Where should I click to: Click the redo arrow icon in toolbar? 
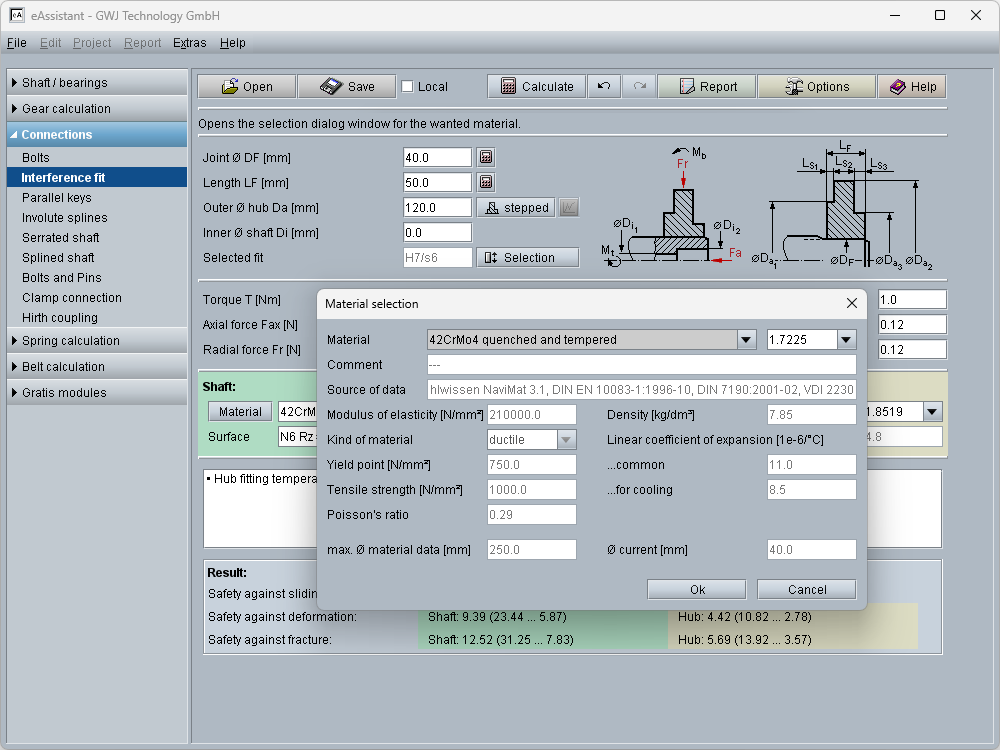point(638,87)
